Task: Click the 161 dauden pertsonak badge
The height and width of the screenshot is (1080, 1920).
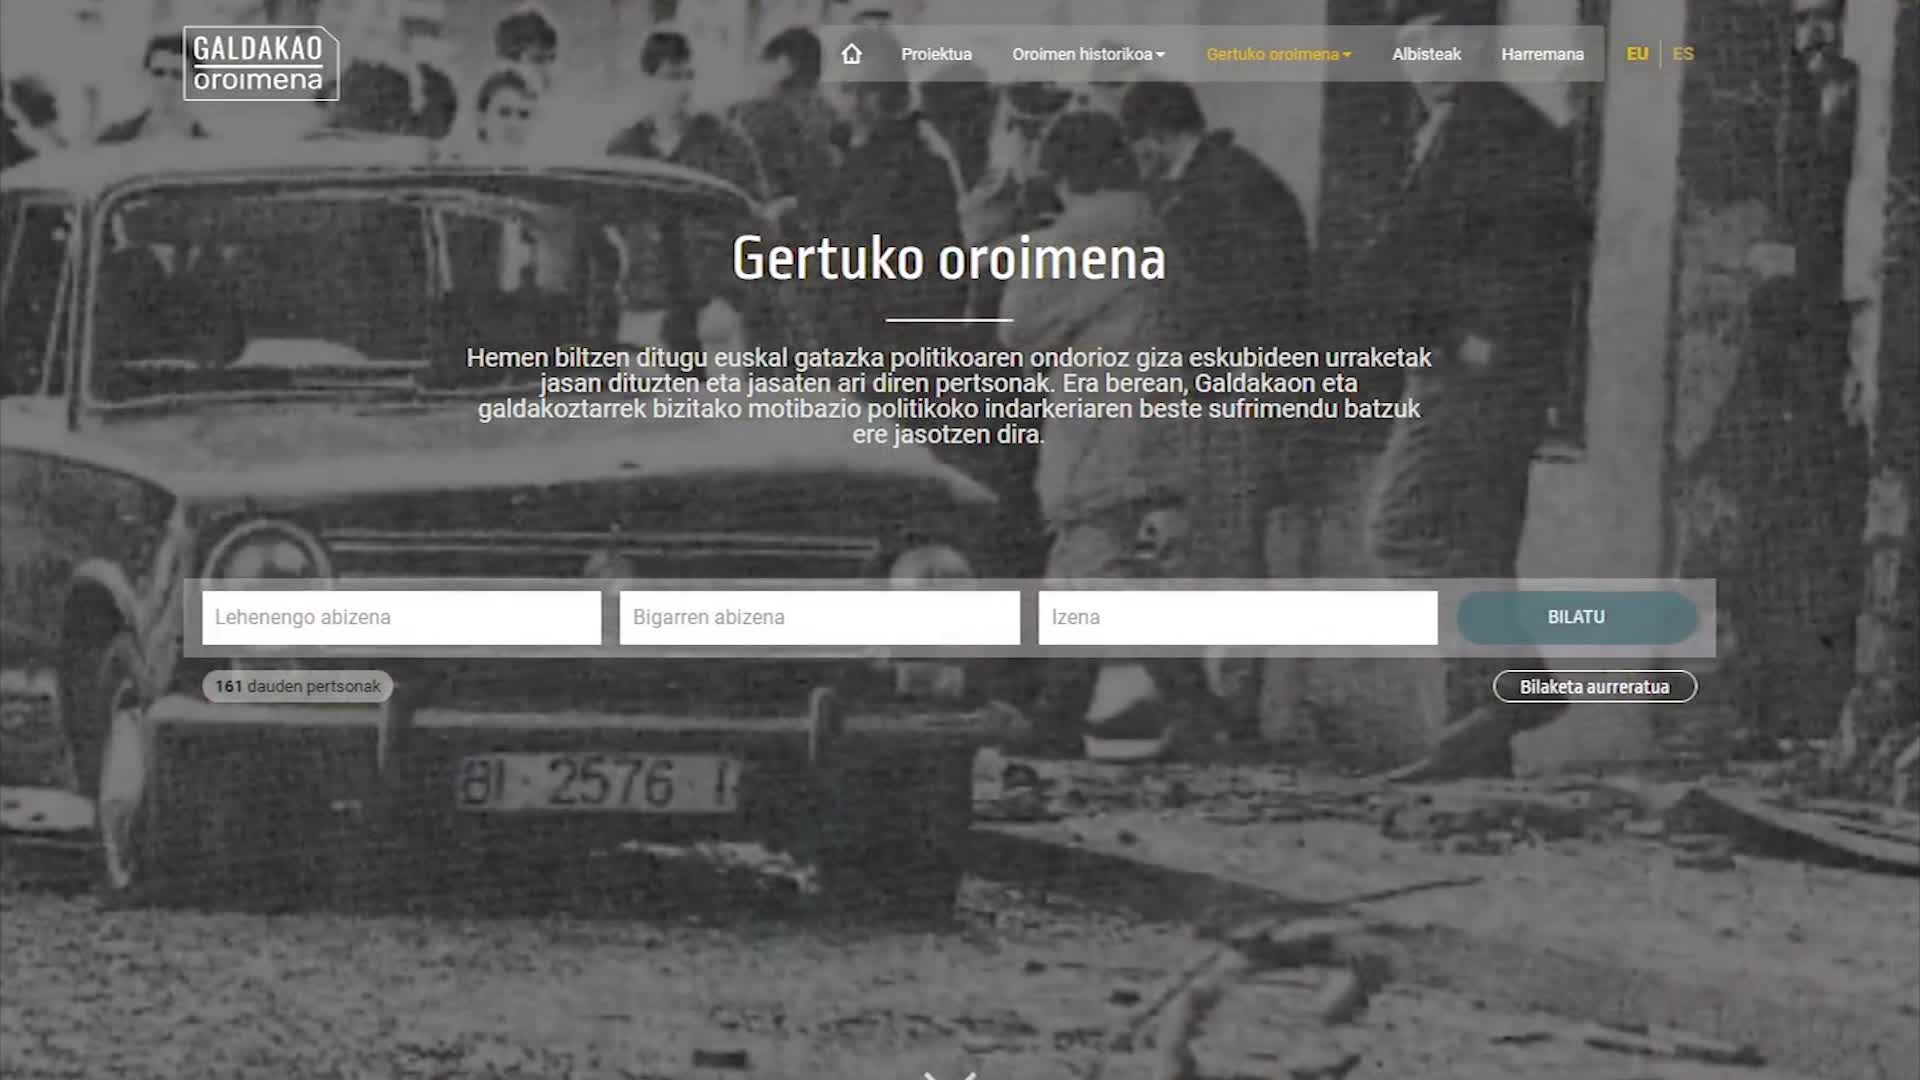Action: 298,687
